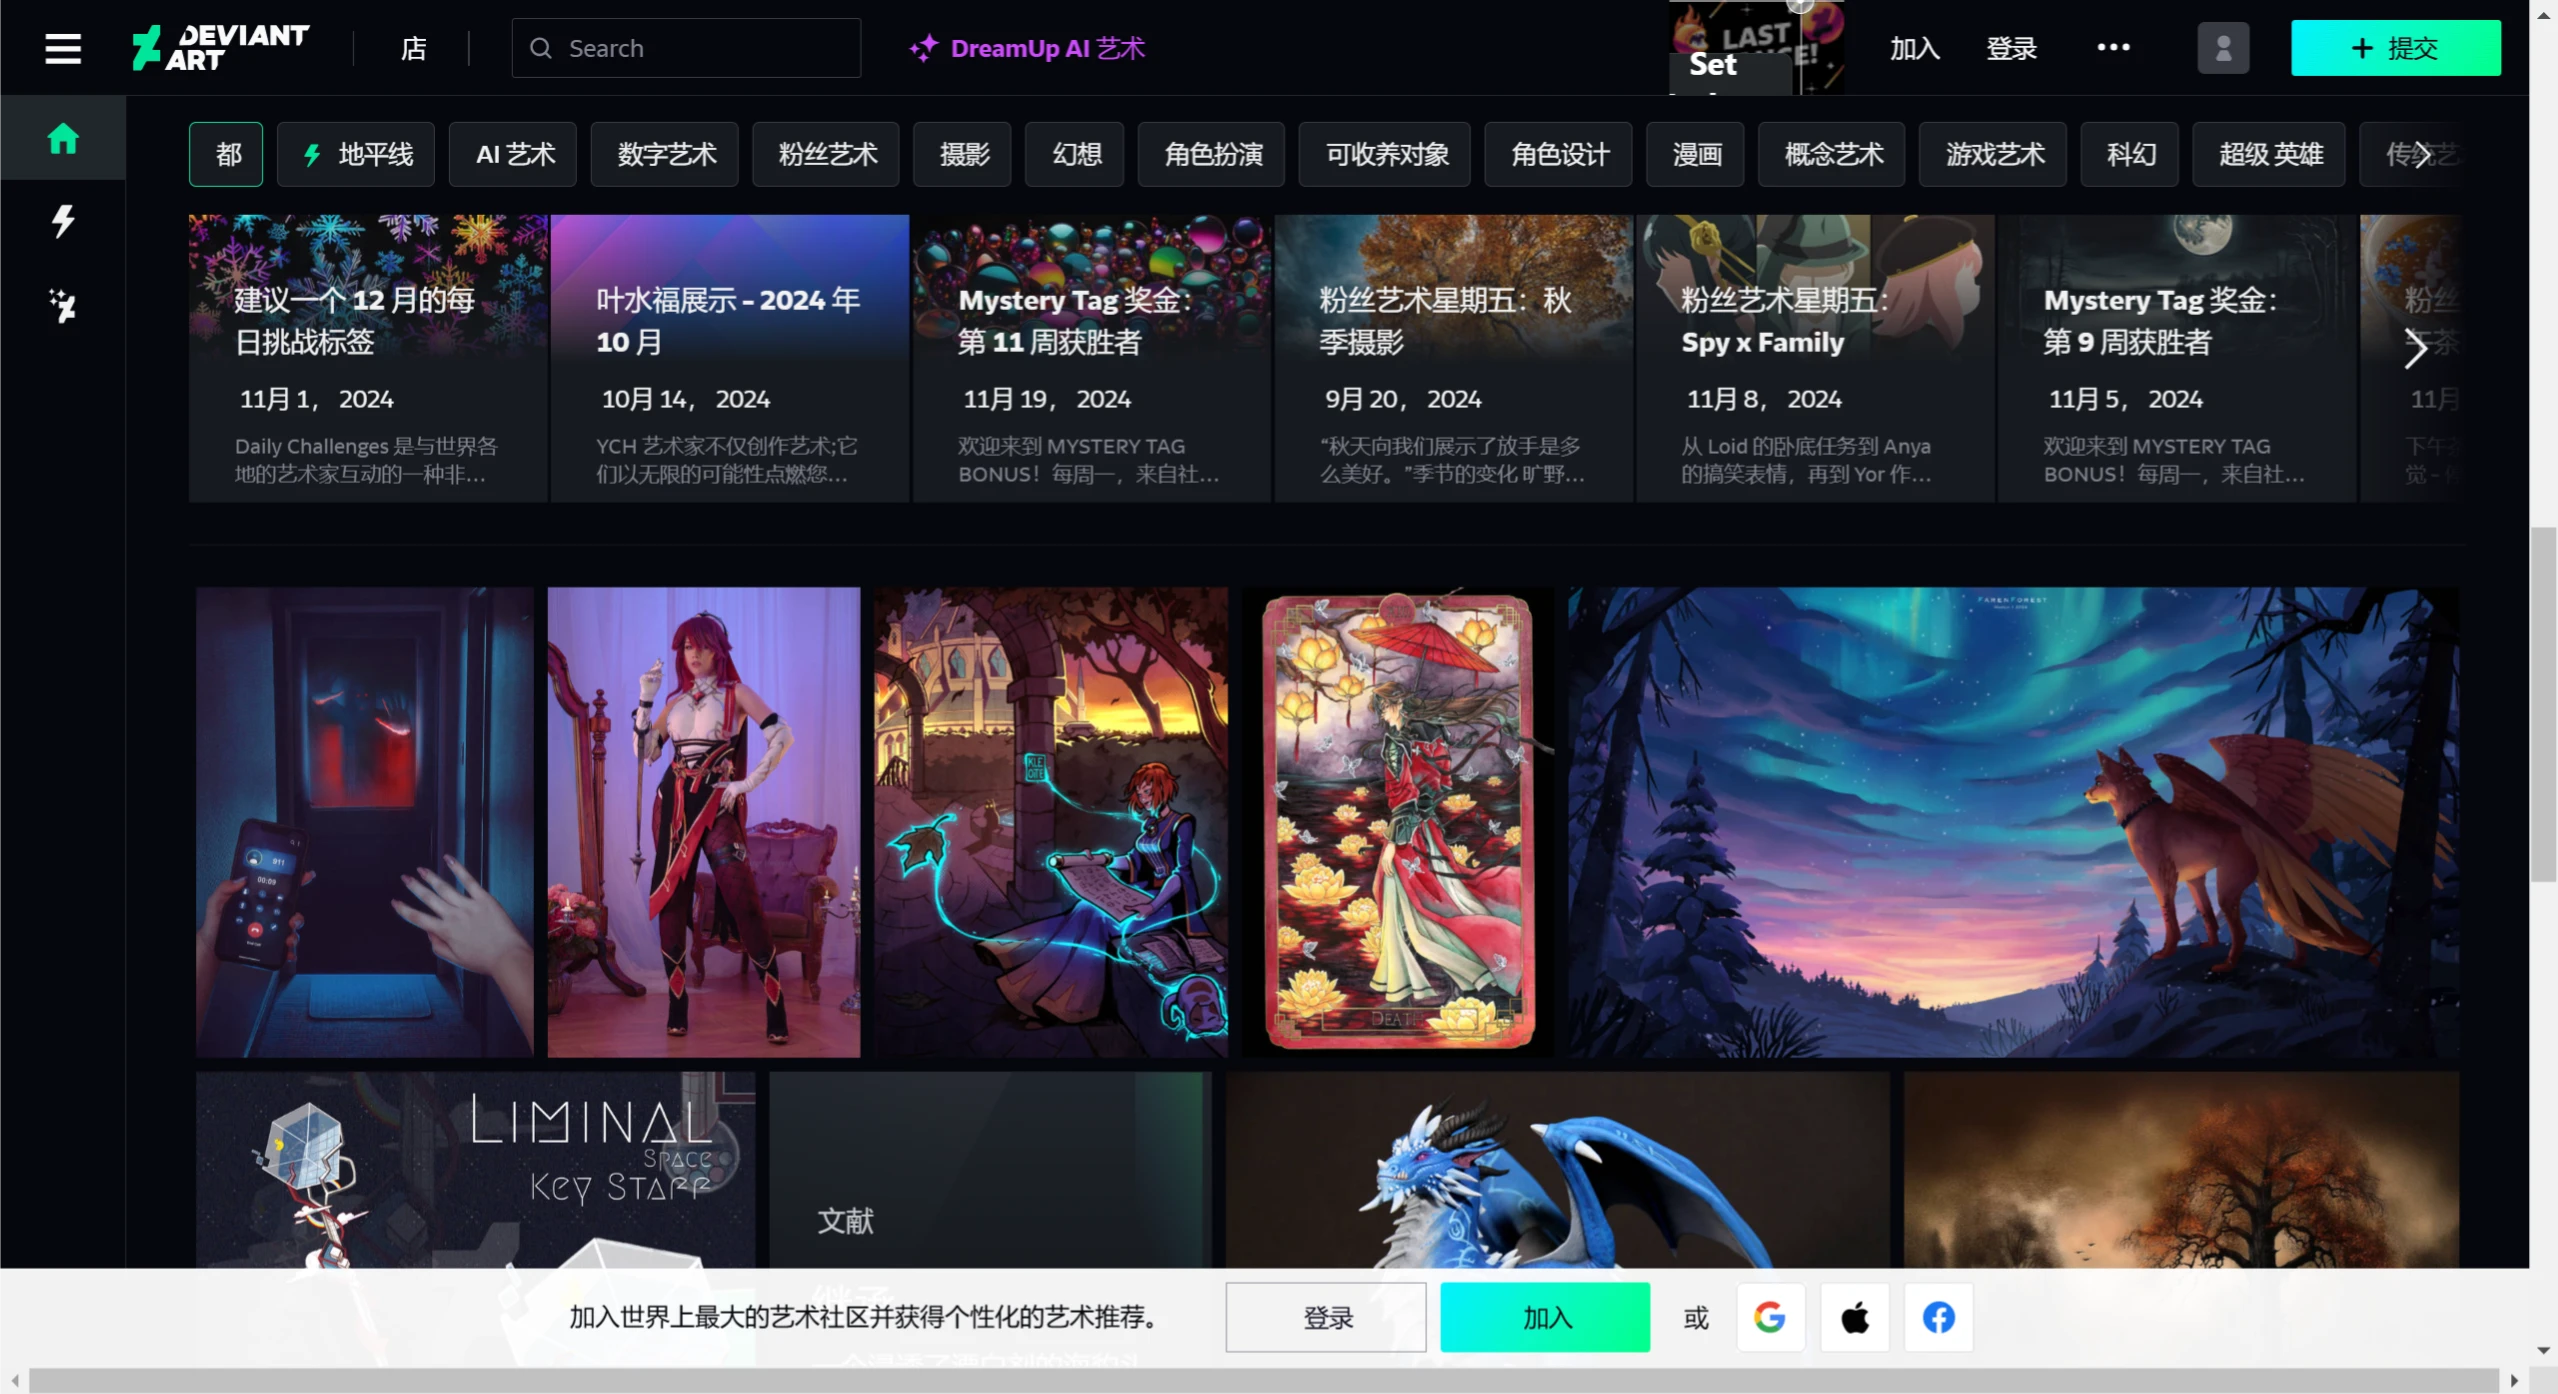The height and width of the screenshot is (1394, 2558).
Task: Open the hamburger navigation menu
Action: coord(63,48)
